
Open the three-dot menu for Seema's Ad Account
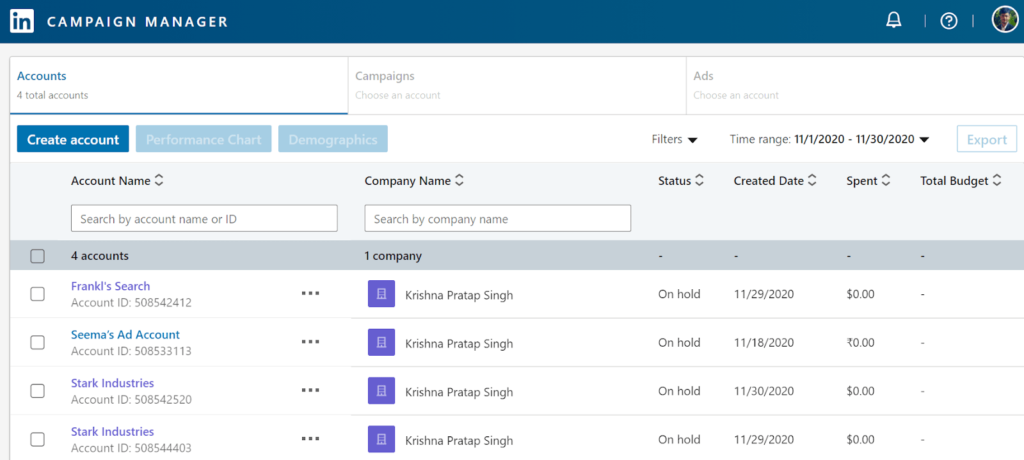[310, 342]
